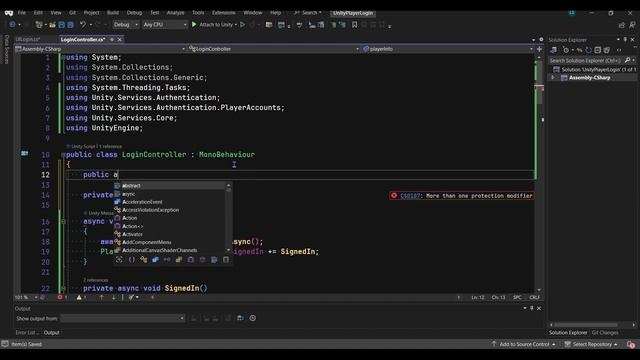
Task: Click the Open File folder toolbar icon
Action: 52,25
